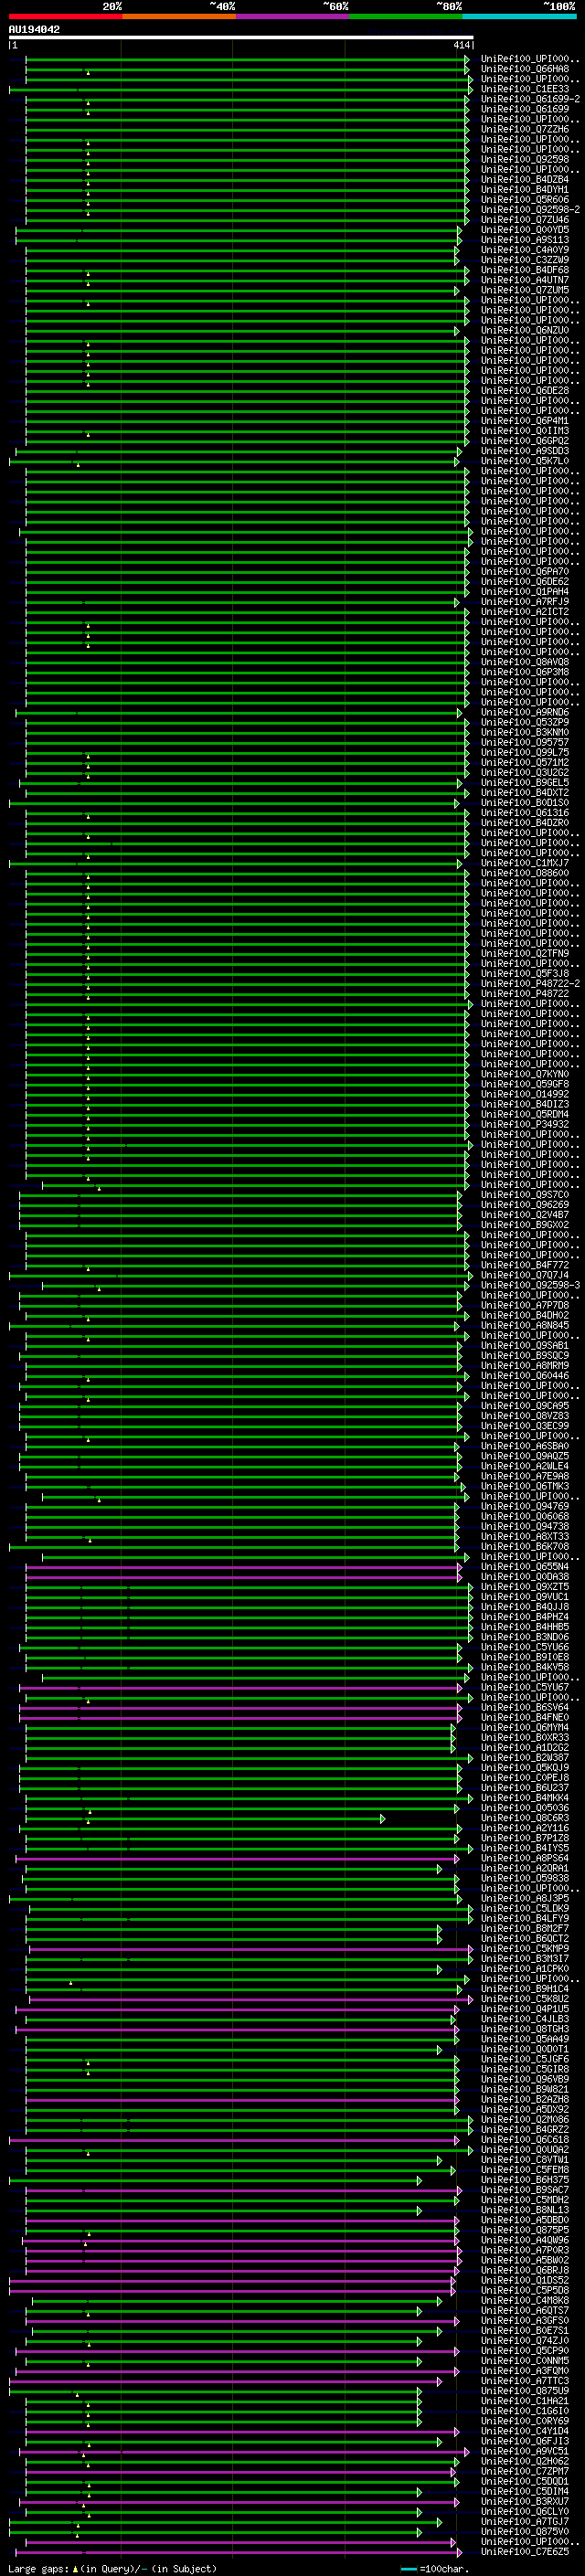Select hit UniRef100_C1EE33
The image size is (585, 2576).
(x=525, y=89)
